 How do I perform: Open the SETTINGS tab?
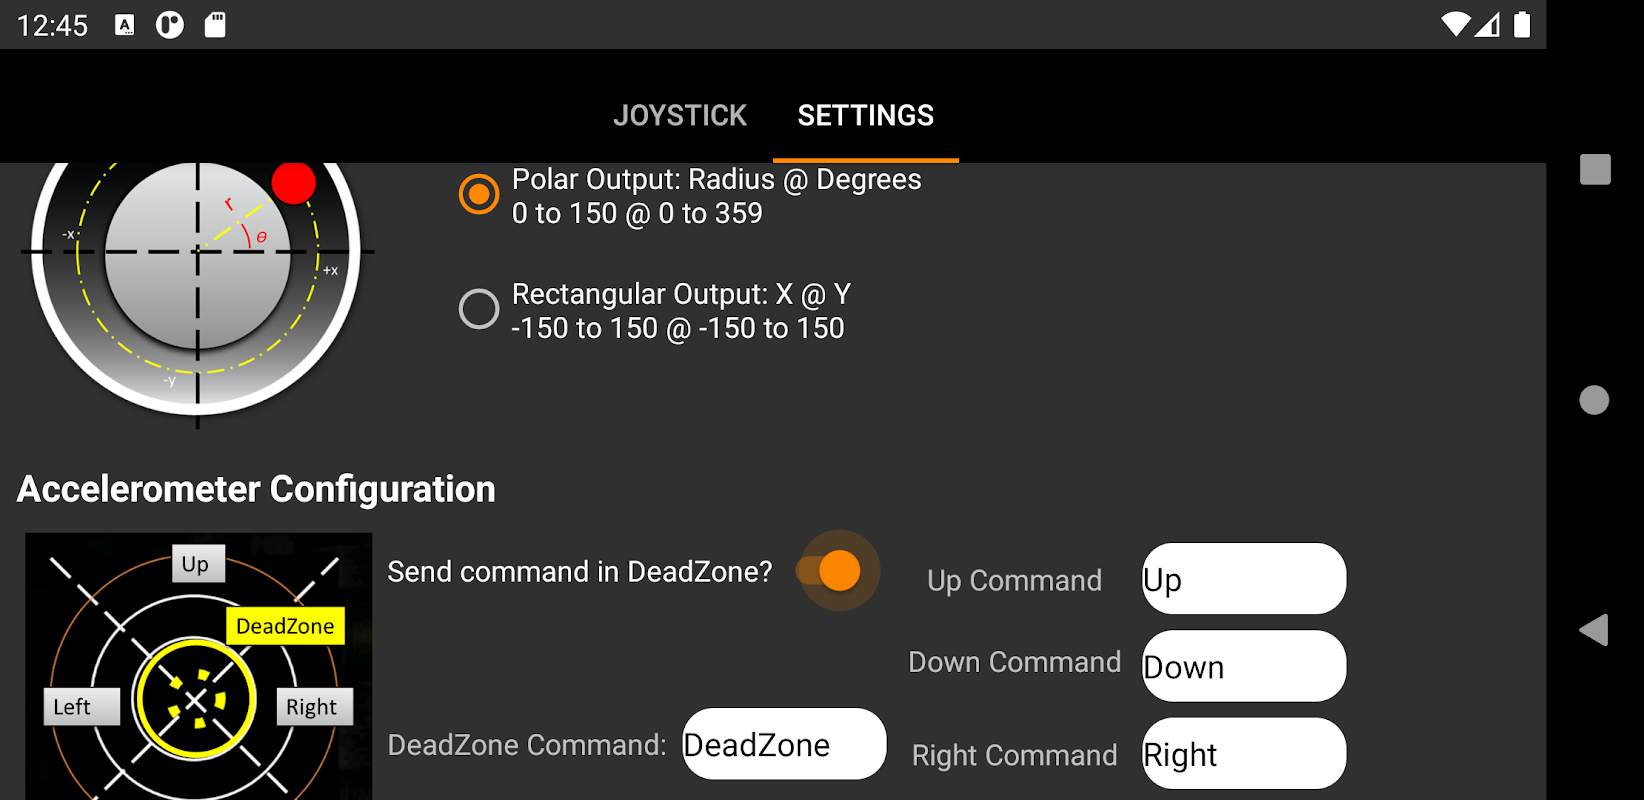coord(865,116)
